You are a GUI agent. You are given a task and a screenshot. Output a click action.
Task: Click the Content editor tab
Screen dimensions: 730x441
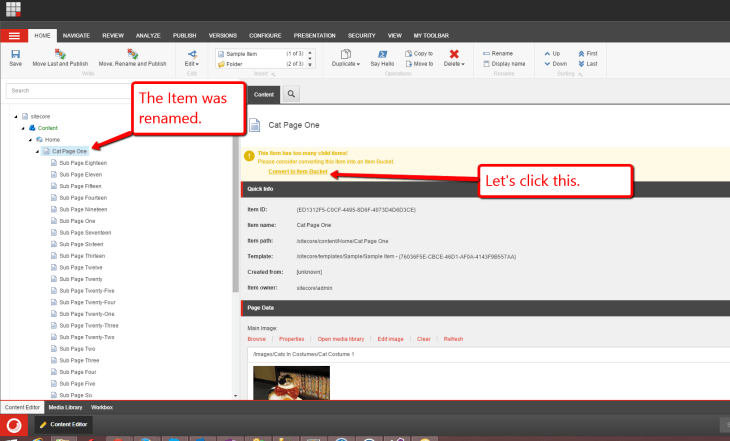tap(264, 95)
